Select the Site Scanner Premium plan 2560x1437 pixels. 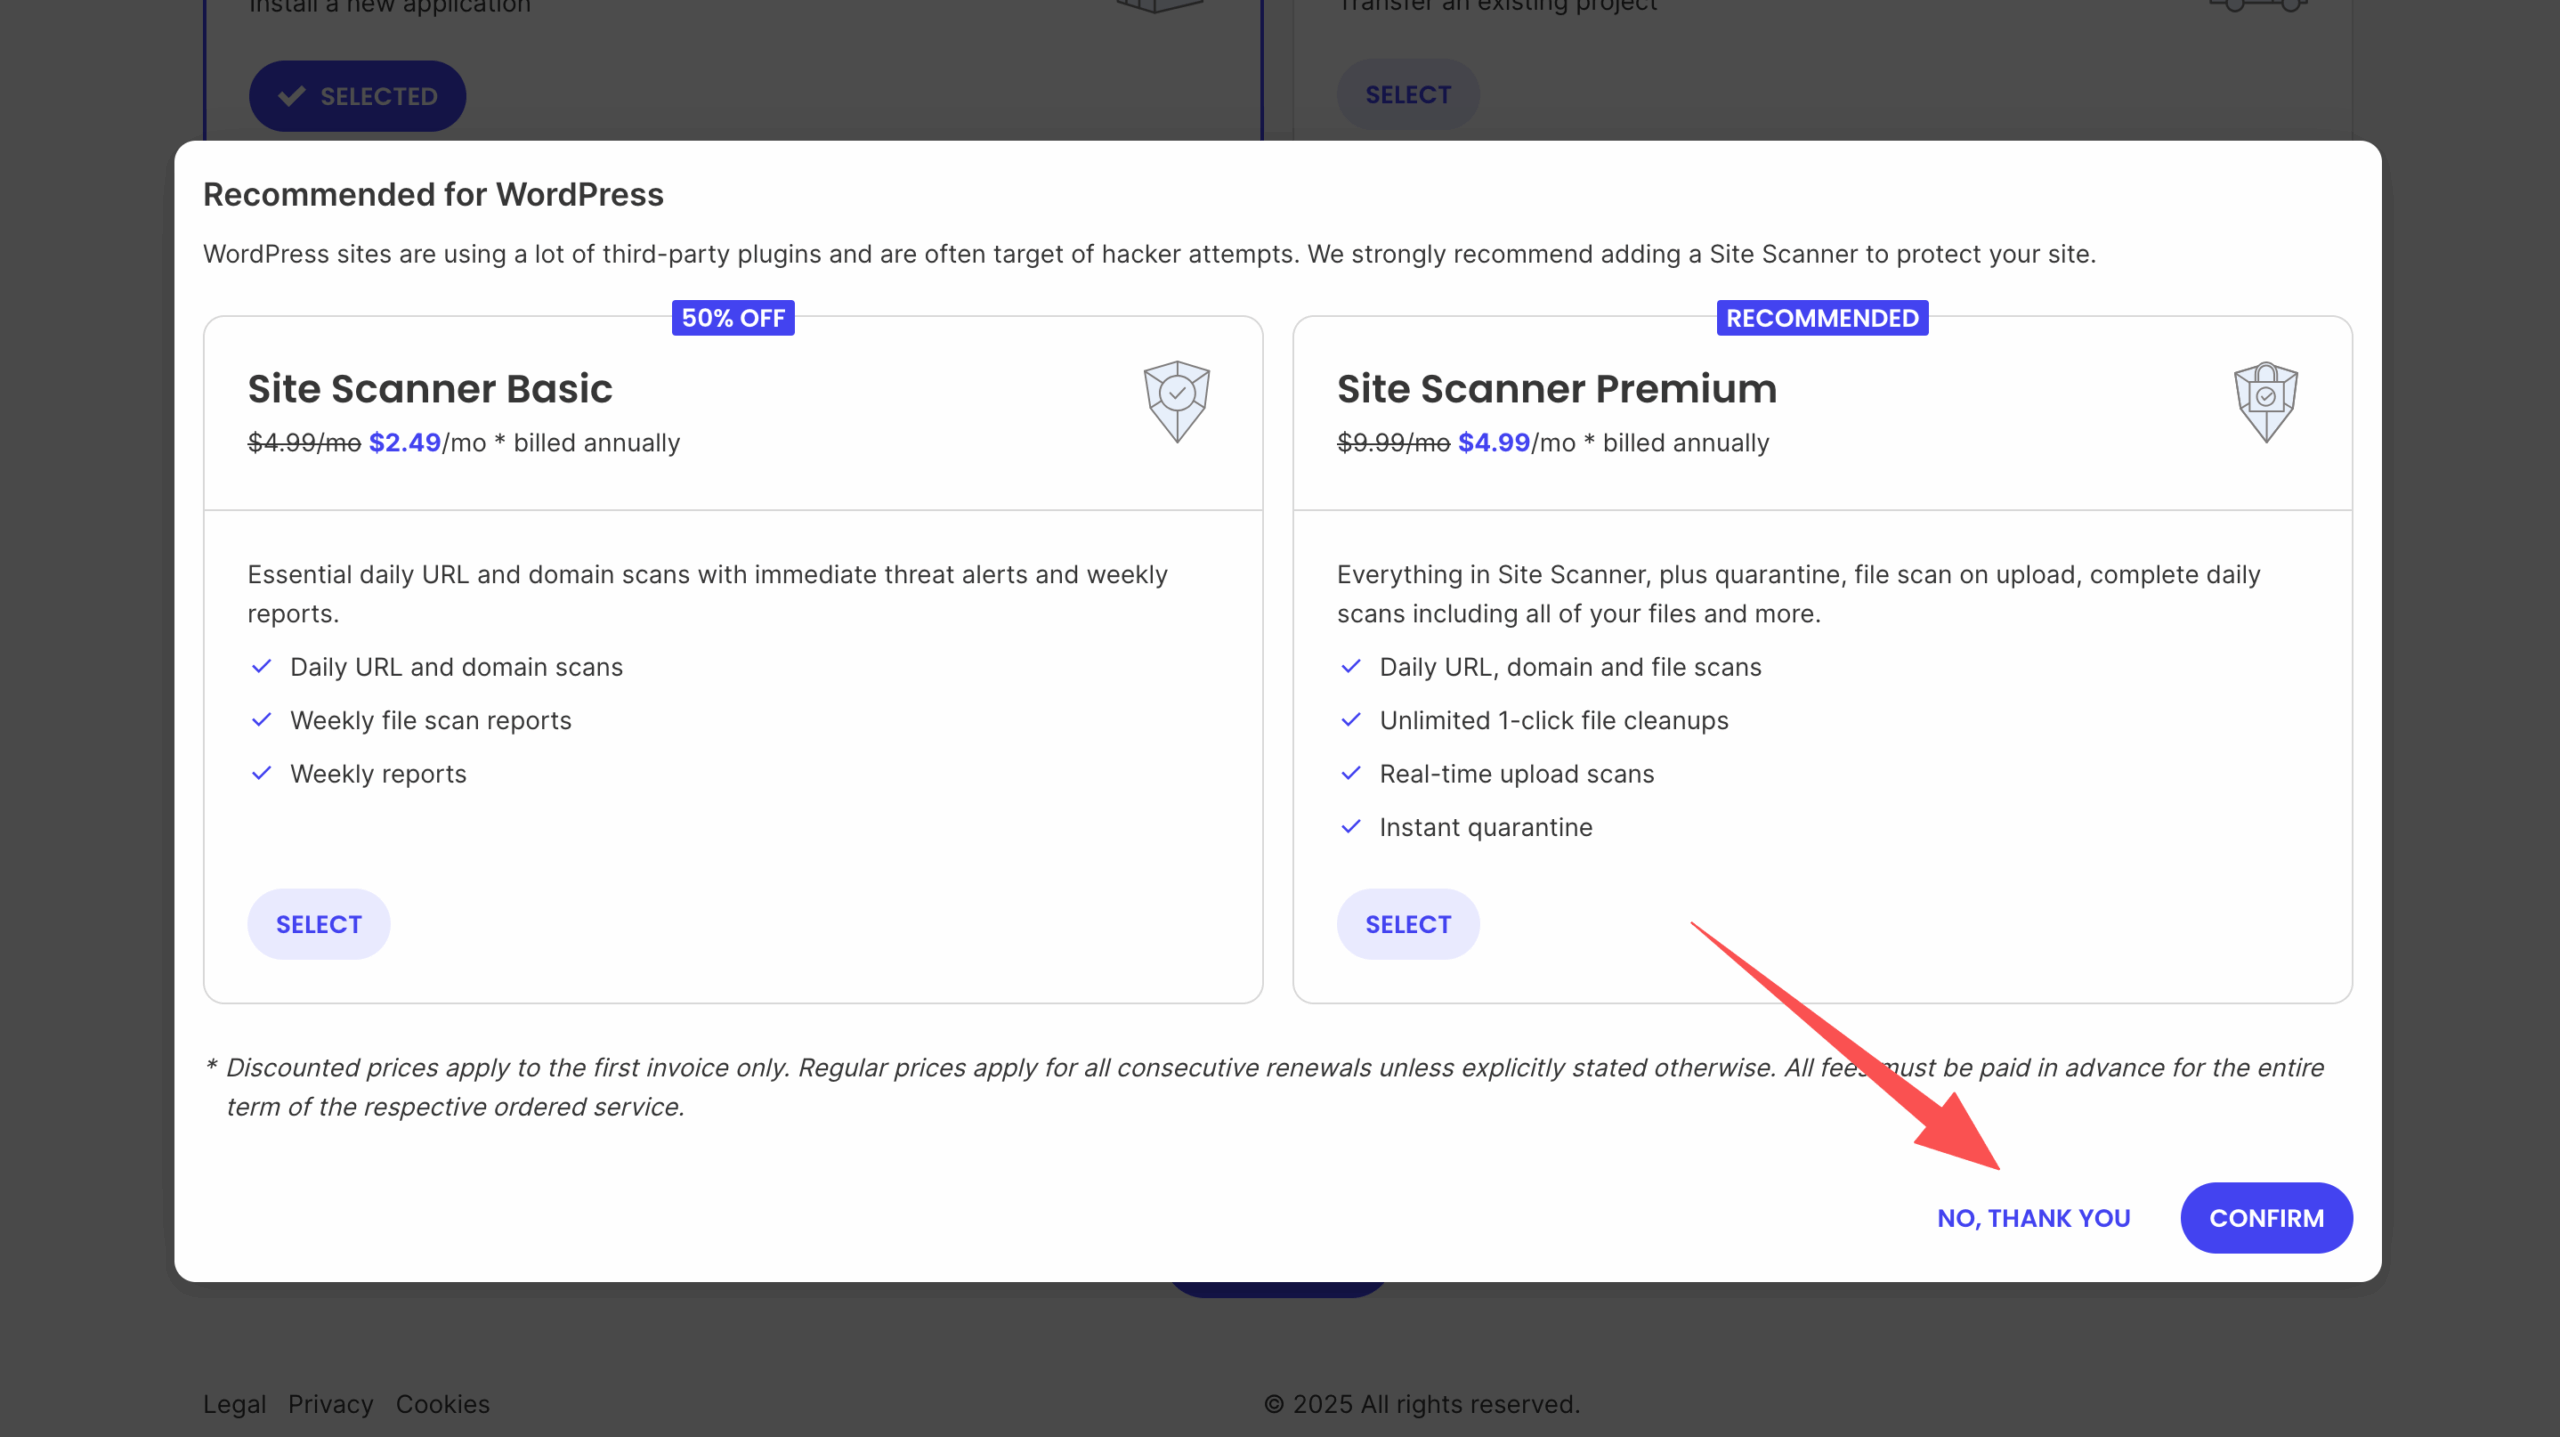1407,924
